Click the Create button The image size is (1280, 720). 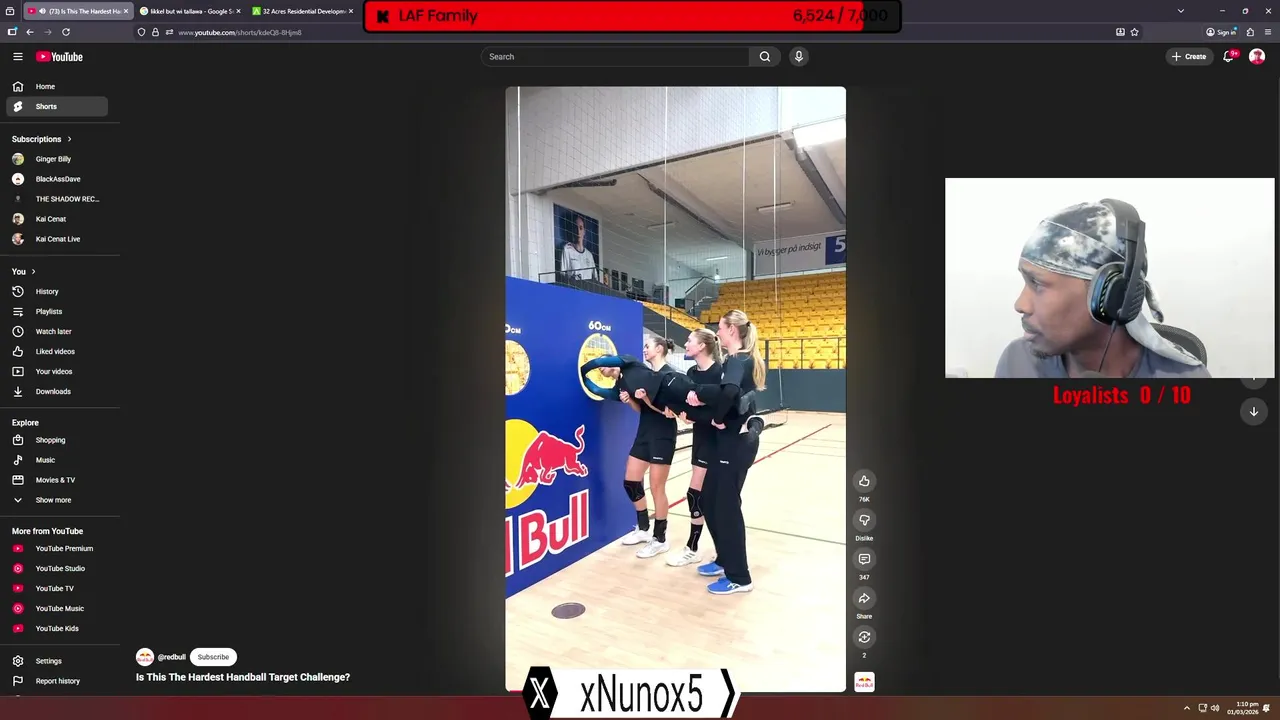[x=1189, y=57]
